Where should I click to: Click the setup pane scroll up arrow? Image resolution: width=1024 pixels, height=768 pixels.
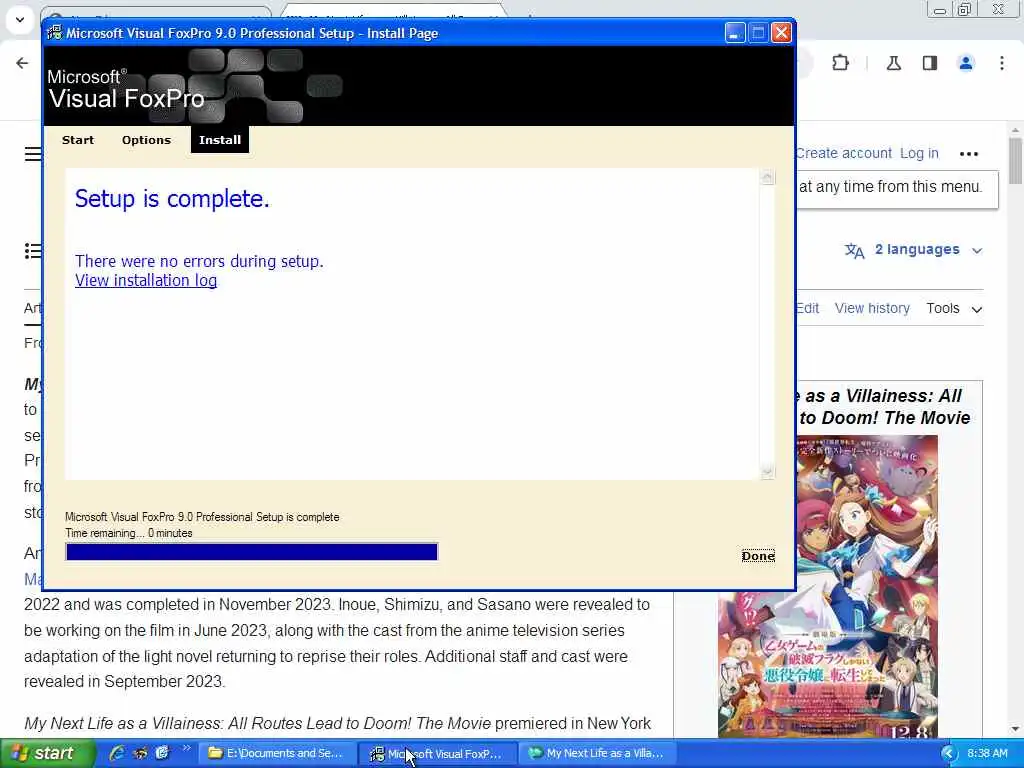768,177
